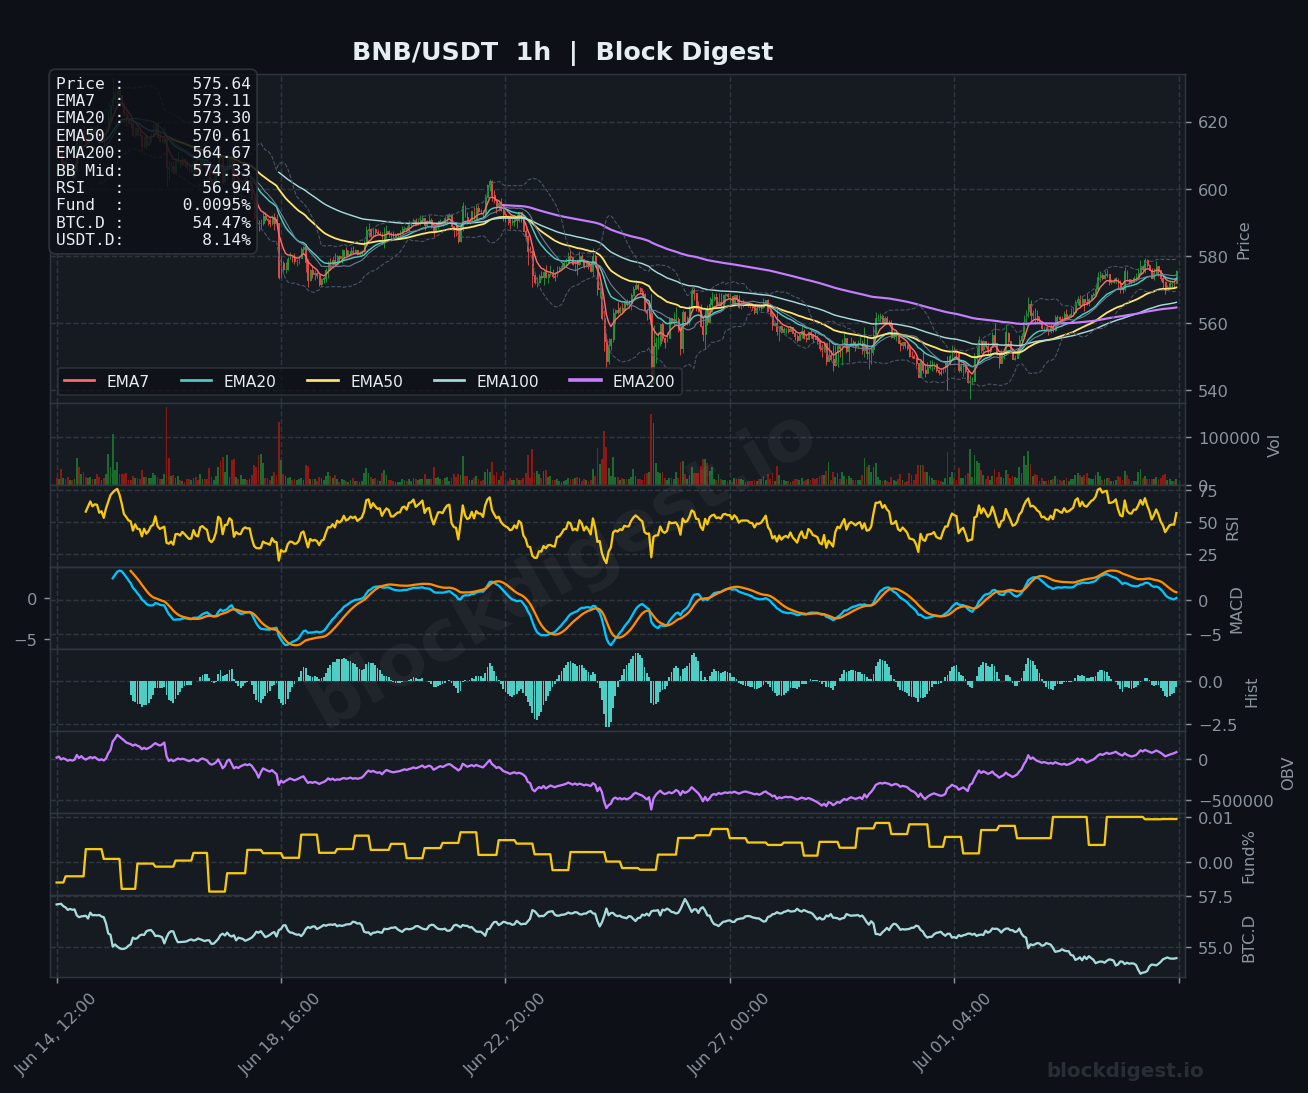Click the purple EMA200 legend line swatch
The width and height of the screenshot is (1308, 1093).
(x=586, y=381)
